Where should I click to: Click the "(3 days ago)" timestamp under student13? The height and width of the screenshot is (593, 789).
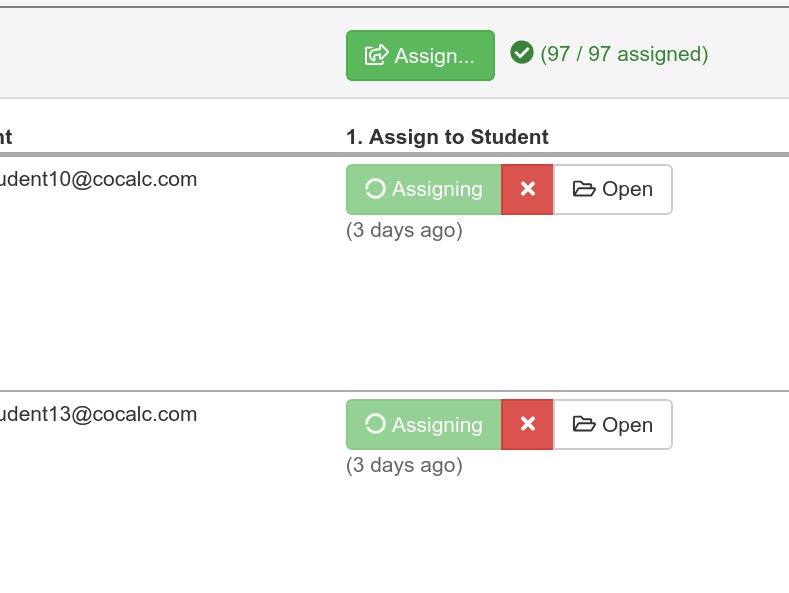coord(404,465)
